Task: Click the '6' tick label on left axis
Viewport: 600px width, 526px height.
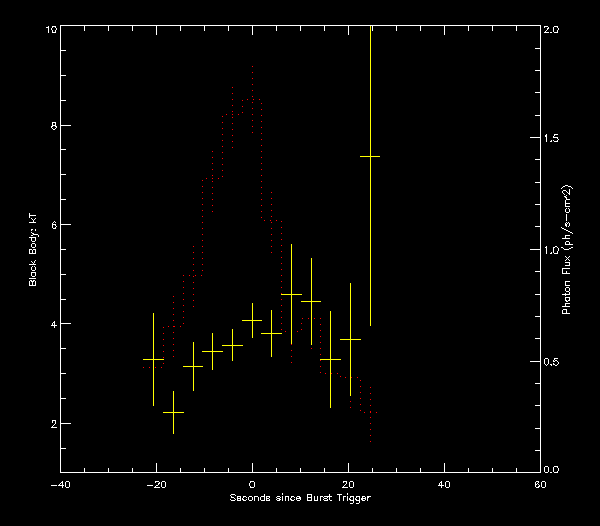Action: pyautogui.click(x=52, y=225)
